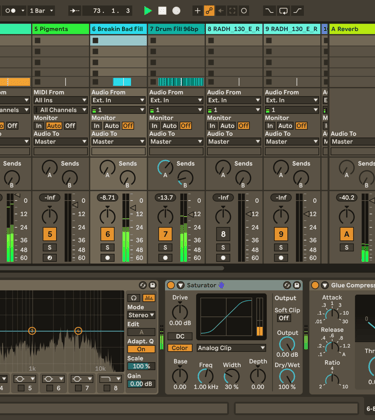Set Monitor to In on track 9
Viewport: 375px width, 420px height.
270,126
